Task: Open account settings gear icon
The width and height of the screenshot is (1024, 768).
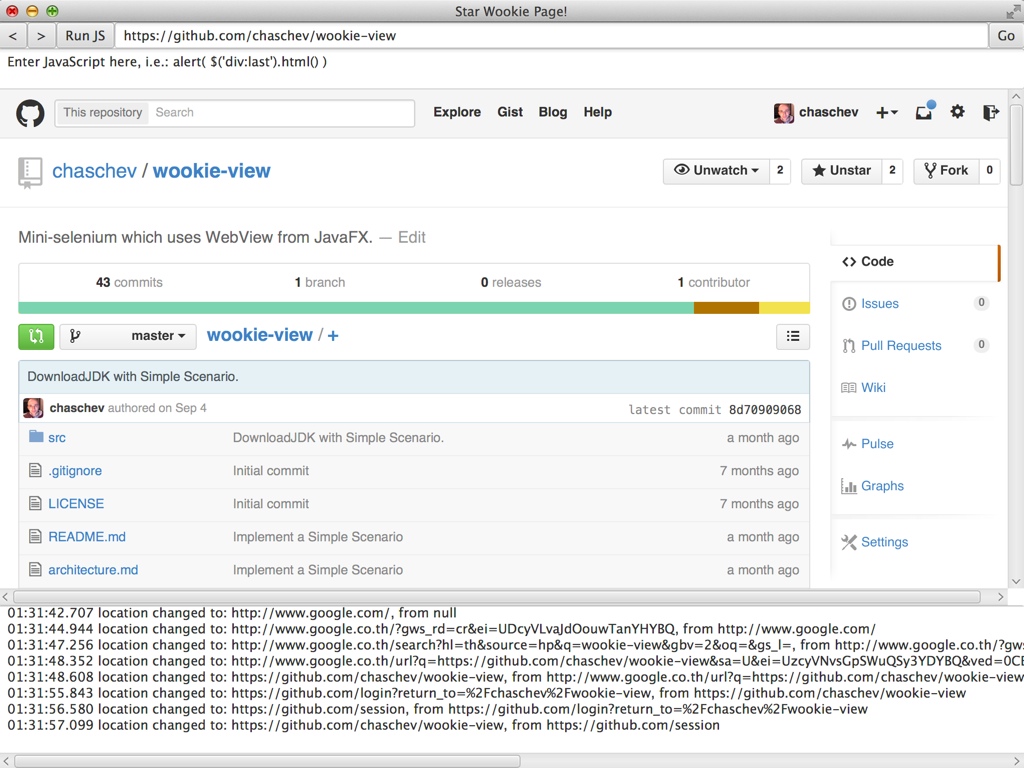Action: point(957,112)
